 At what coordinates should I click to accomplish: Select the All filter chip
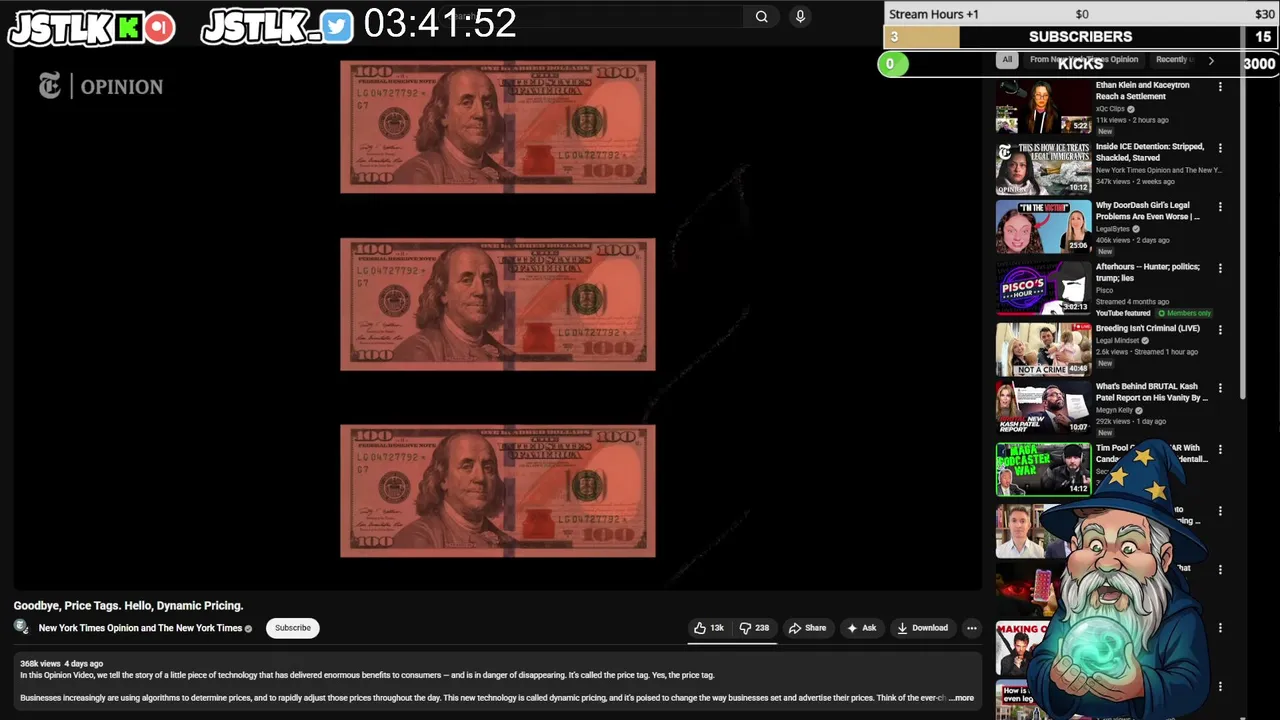(1007, 60)
